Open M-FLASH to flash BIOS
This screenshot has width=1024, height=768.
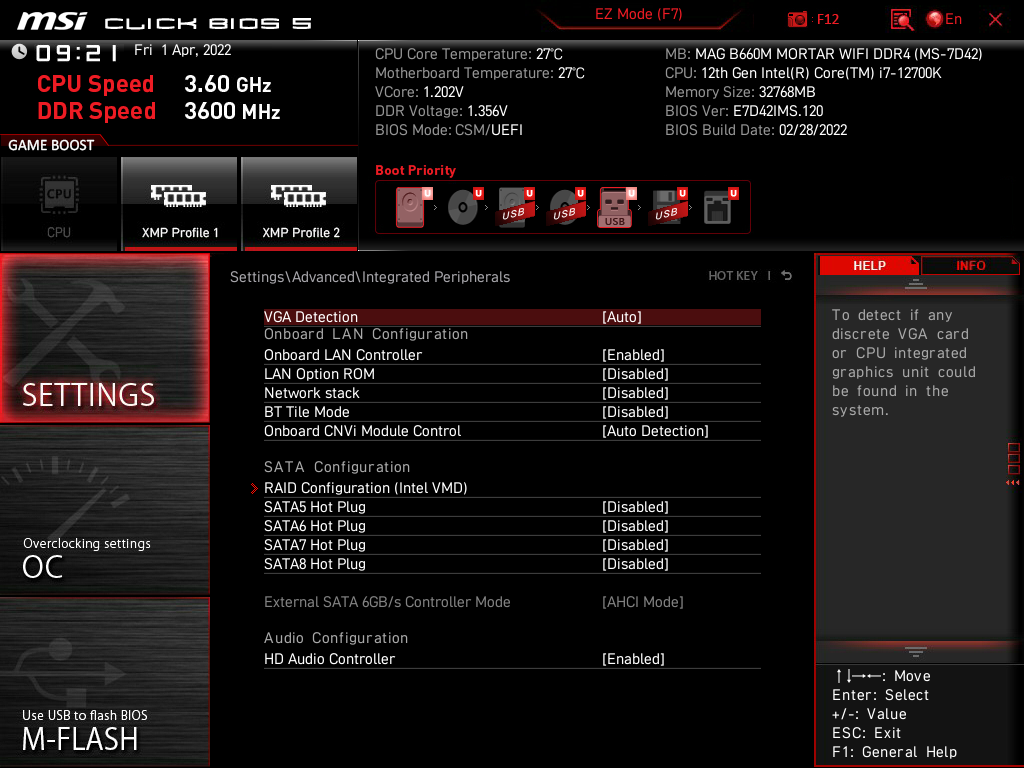point(104,682)
